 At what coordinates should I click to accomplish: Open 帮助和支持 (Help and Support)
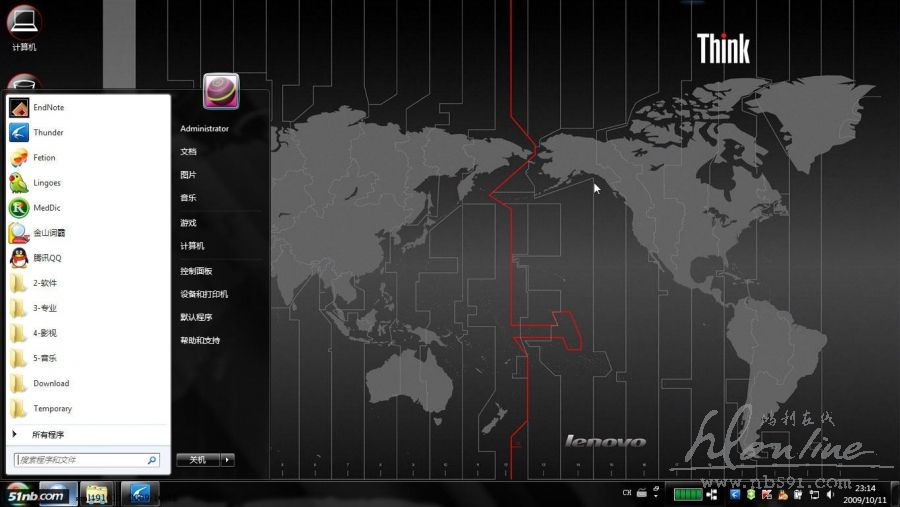click(x=200, y=340)
